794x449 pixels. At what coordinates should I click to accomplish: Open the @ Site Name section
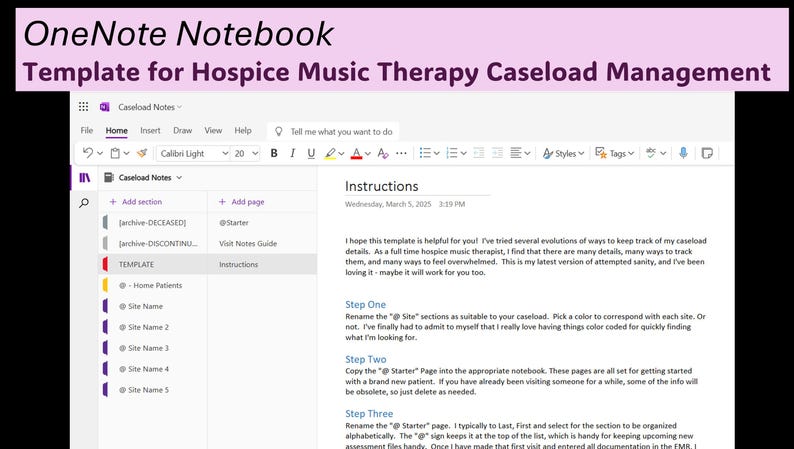[153, 306]
